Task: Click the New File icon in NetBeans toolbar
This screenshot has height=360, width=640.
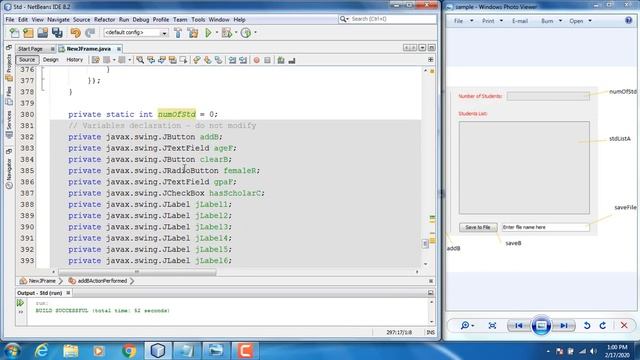Action: (x=15, y=33)
